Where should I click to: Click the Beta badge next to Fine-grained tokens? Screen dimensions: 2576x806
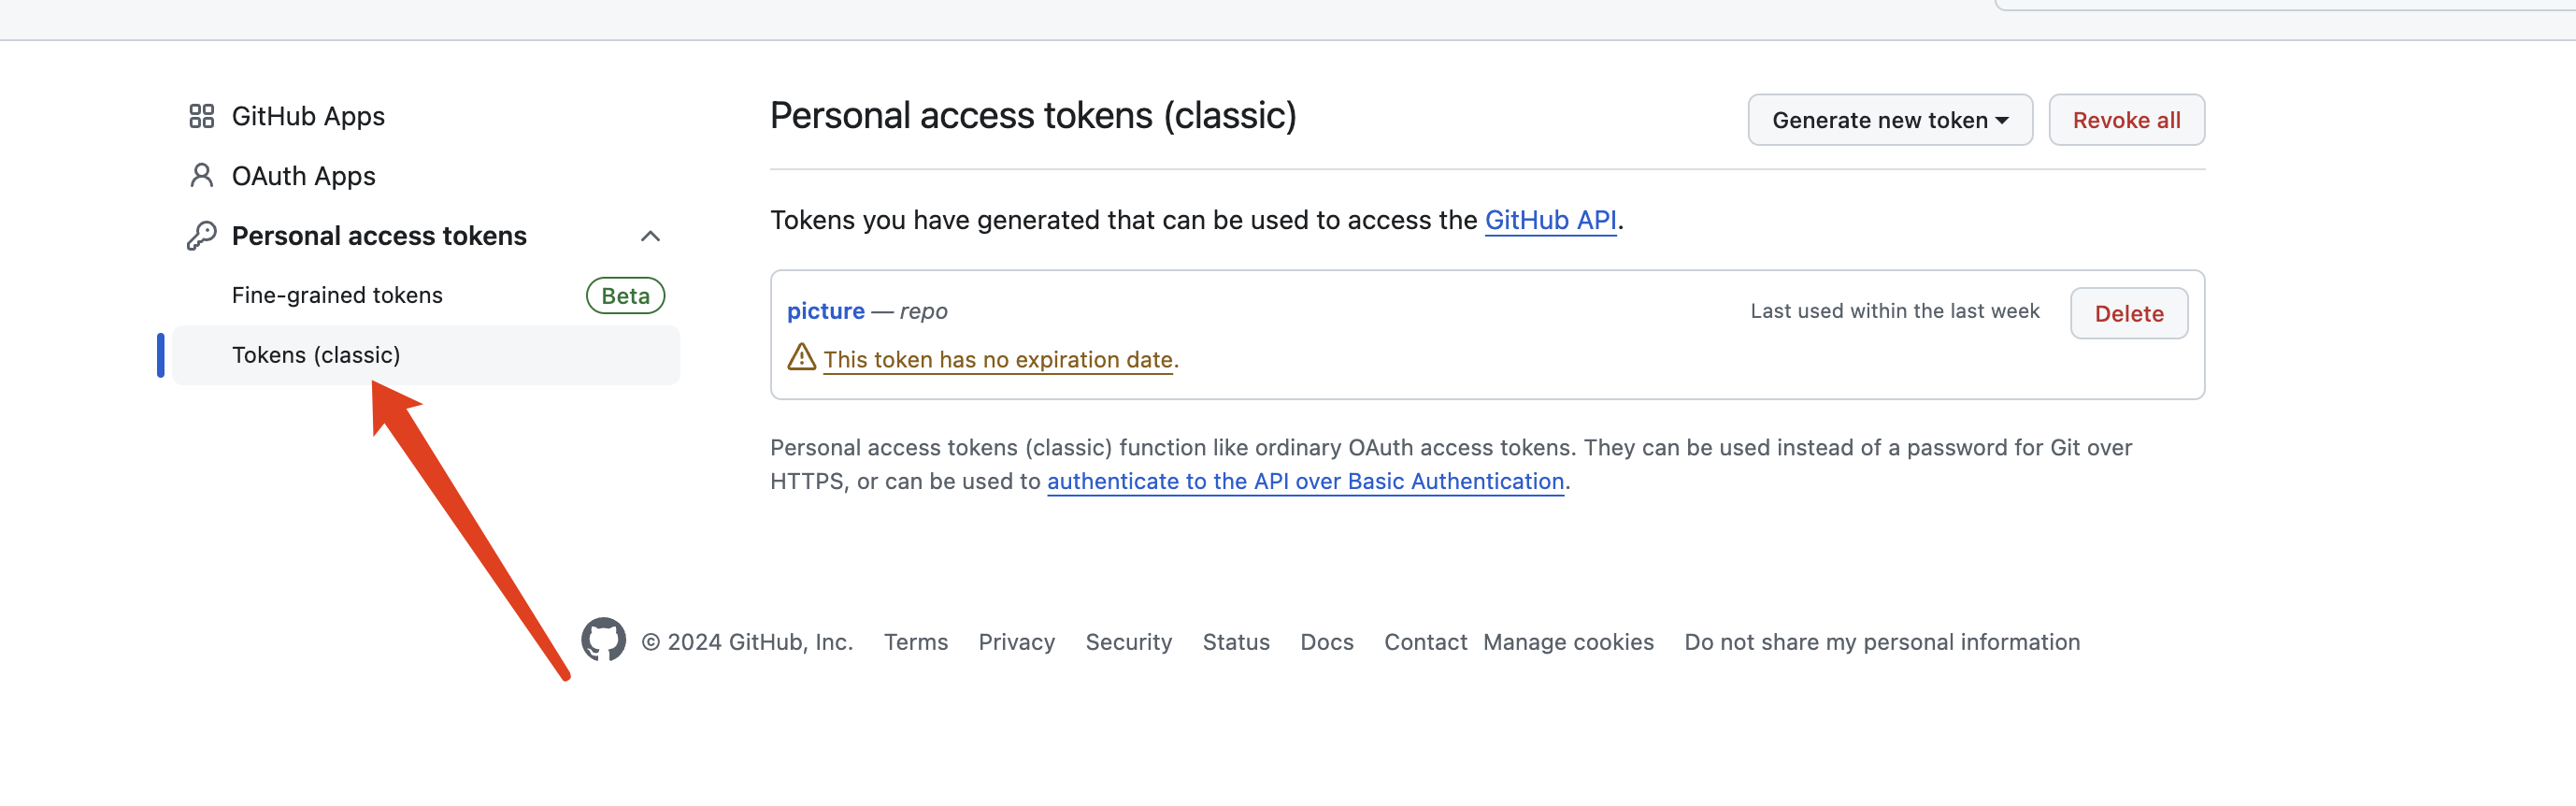(625, 296)
